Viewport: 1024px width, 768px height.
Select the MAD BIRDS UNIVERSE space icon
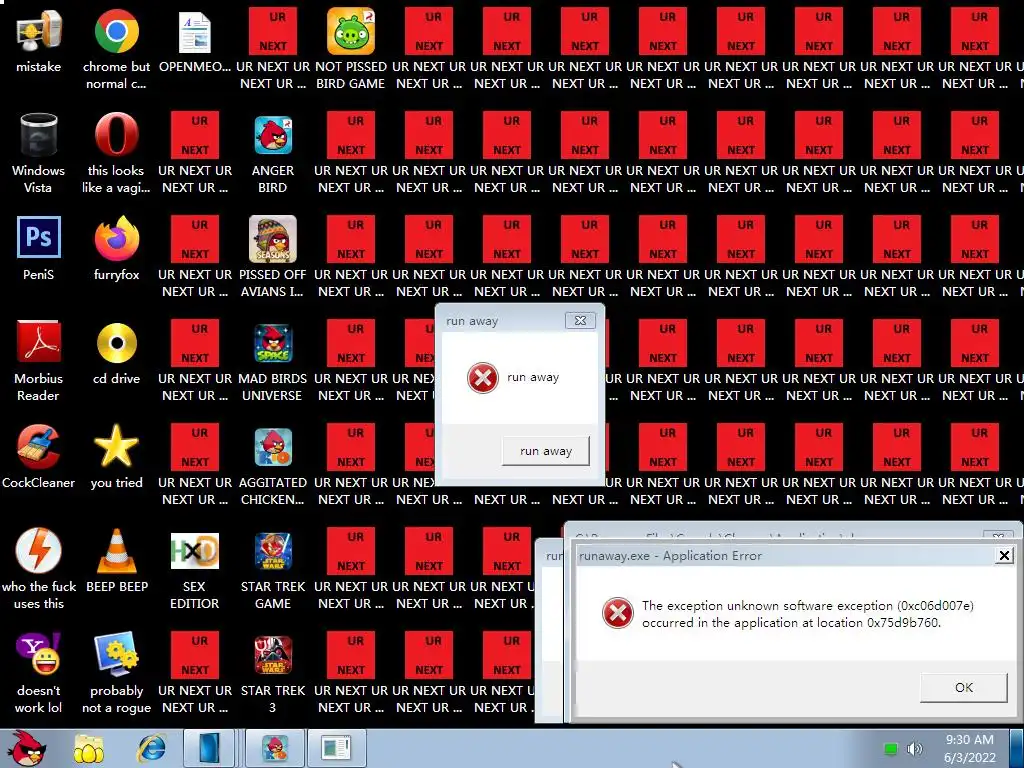[x=273, y=344]
